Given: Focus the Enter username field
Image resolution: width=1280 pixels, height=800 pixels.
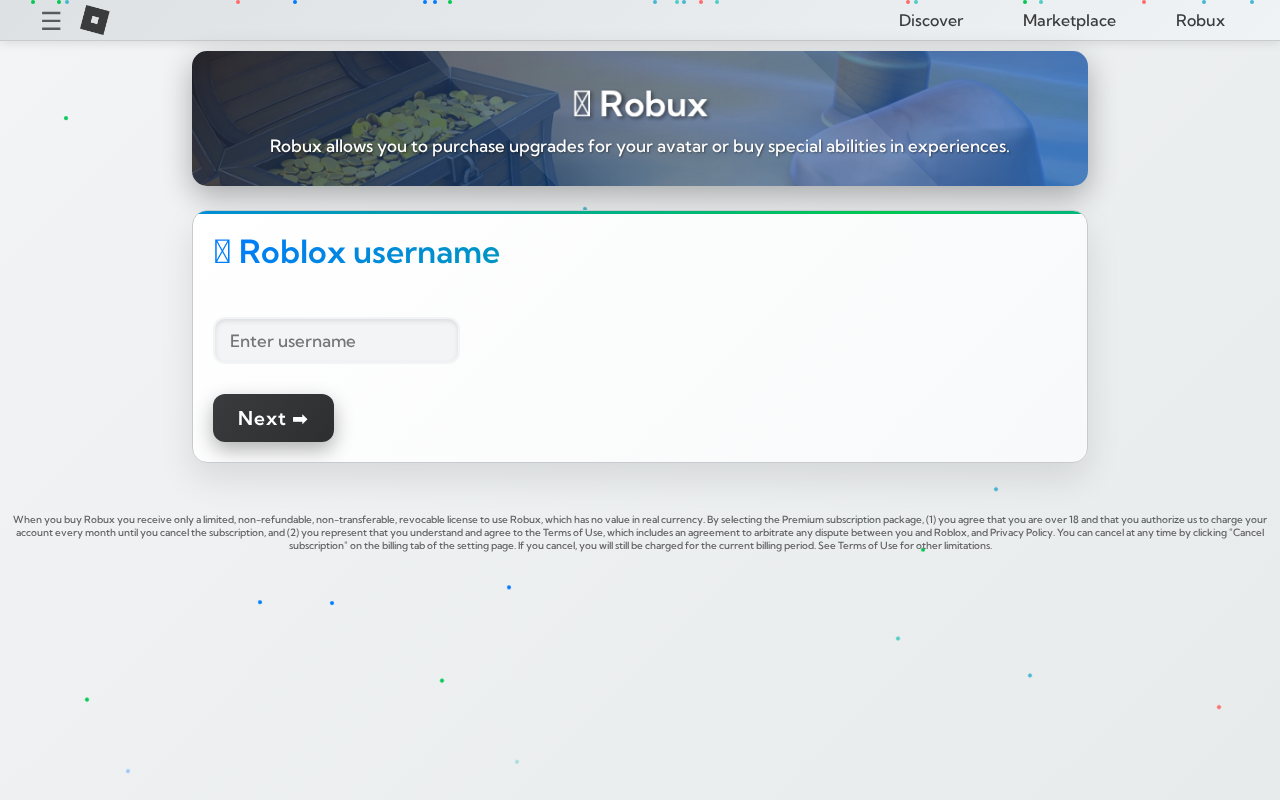Looking at the screenshot, I should point(336,341).
